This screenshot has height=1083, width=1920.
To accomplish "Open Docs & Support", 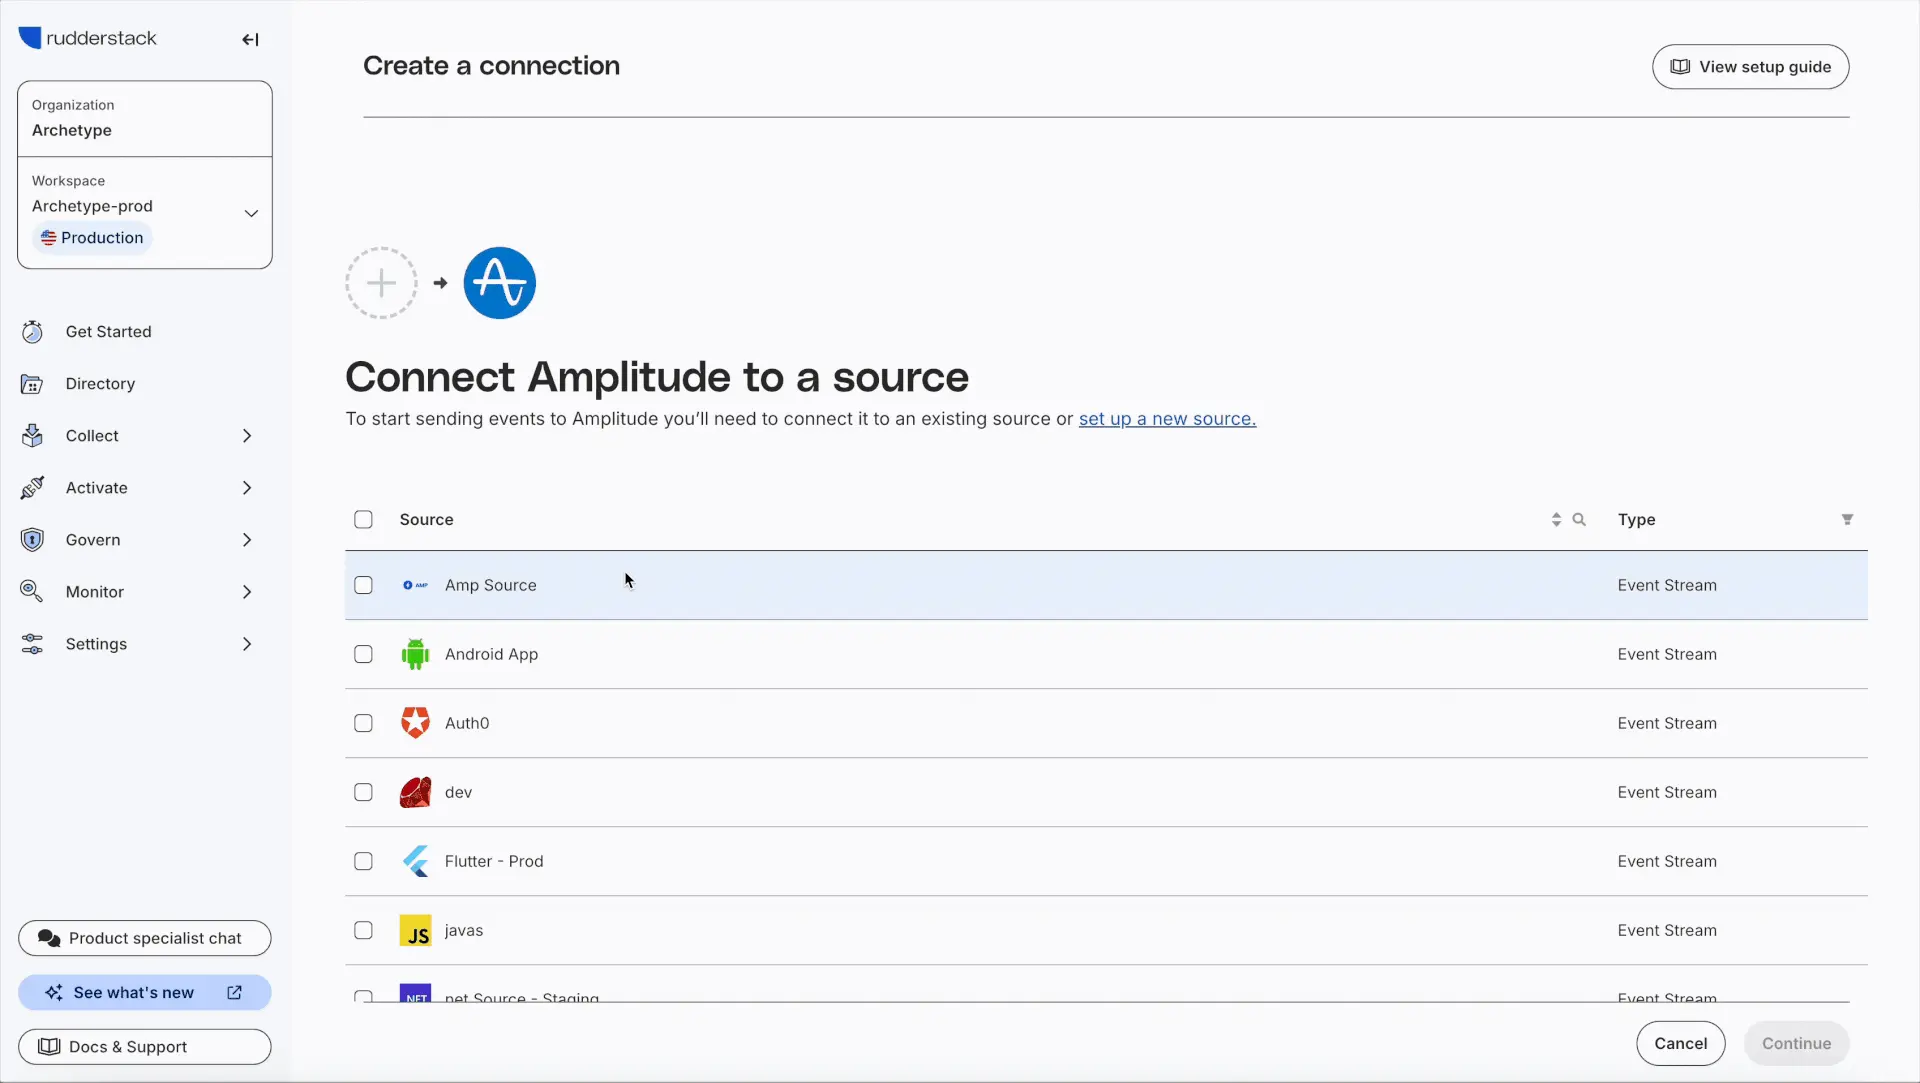I will (x=145, y=1046).
